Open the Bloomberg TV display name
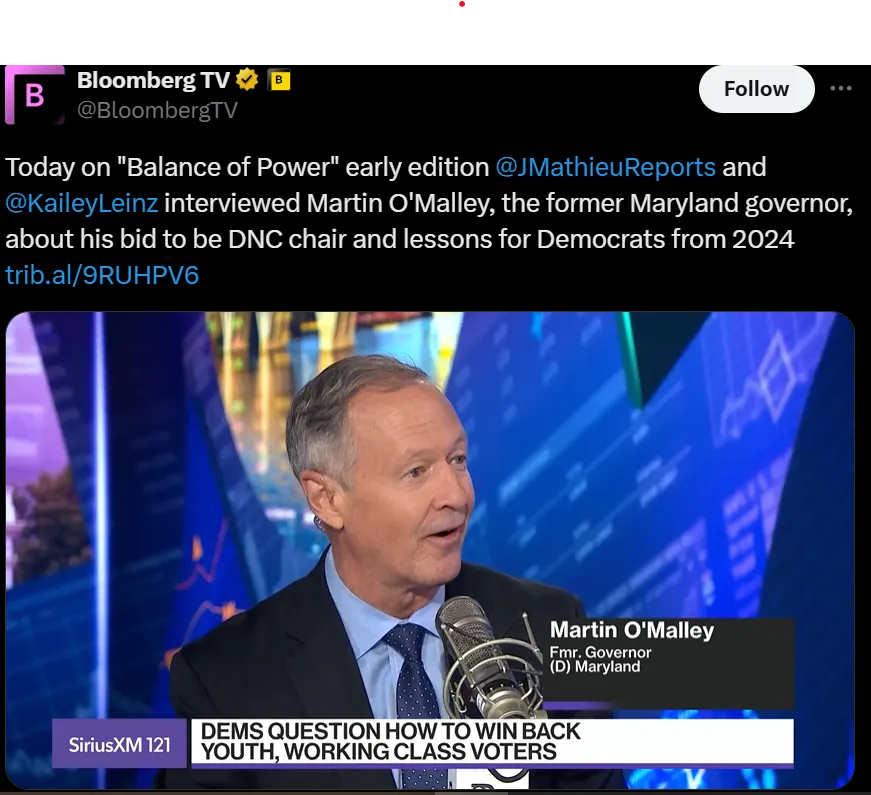This screenshot has height=795, width=871. [153, 80]
